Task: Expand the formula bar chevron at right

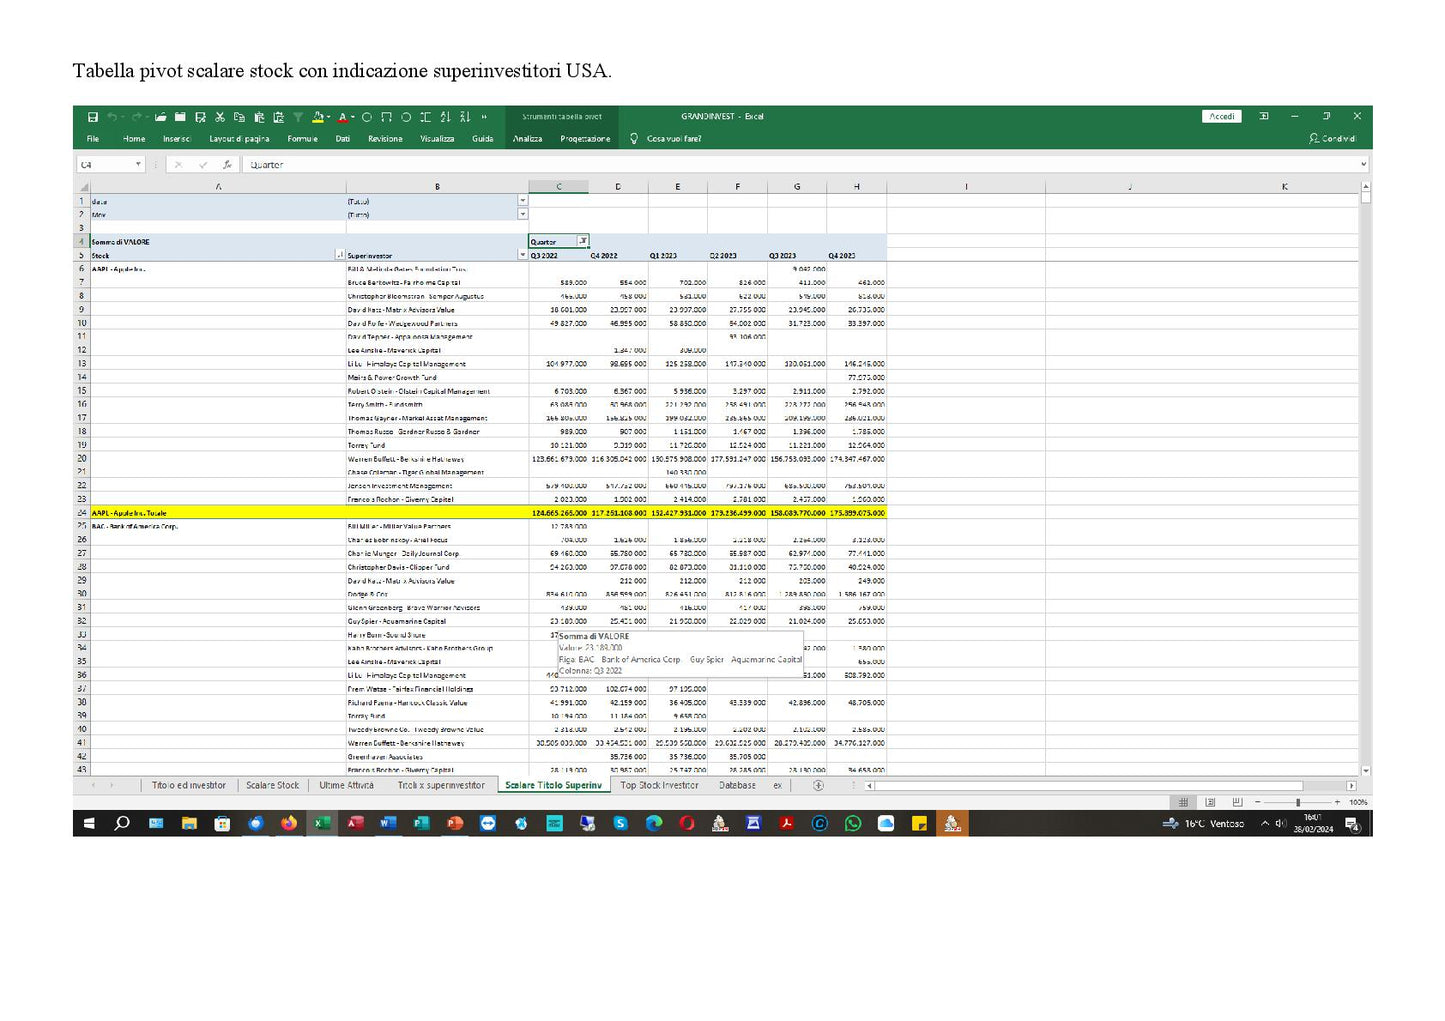Action: (x=1363, y=165)
